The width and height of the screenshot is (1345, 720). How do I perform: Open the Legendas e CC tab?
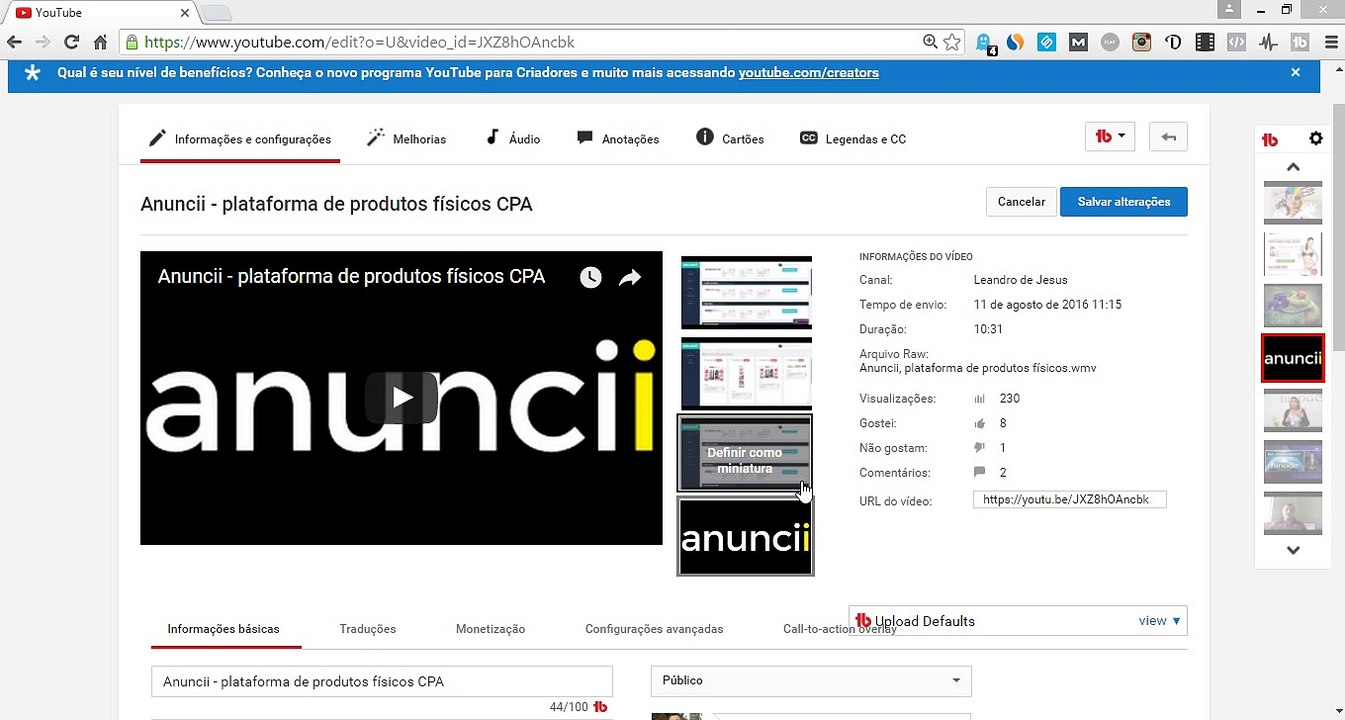[x=853, y=139]
